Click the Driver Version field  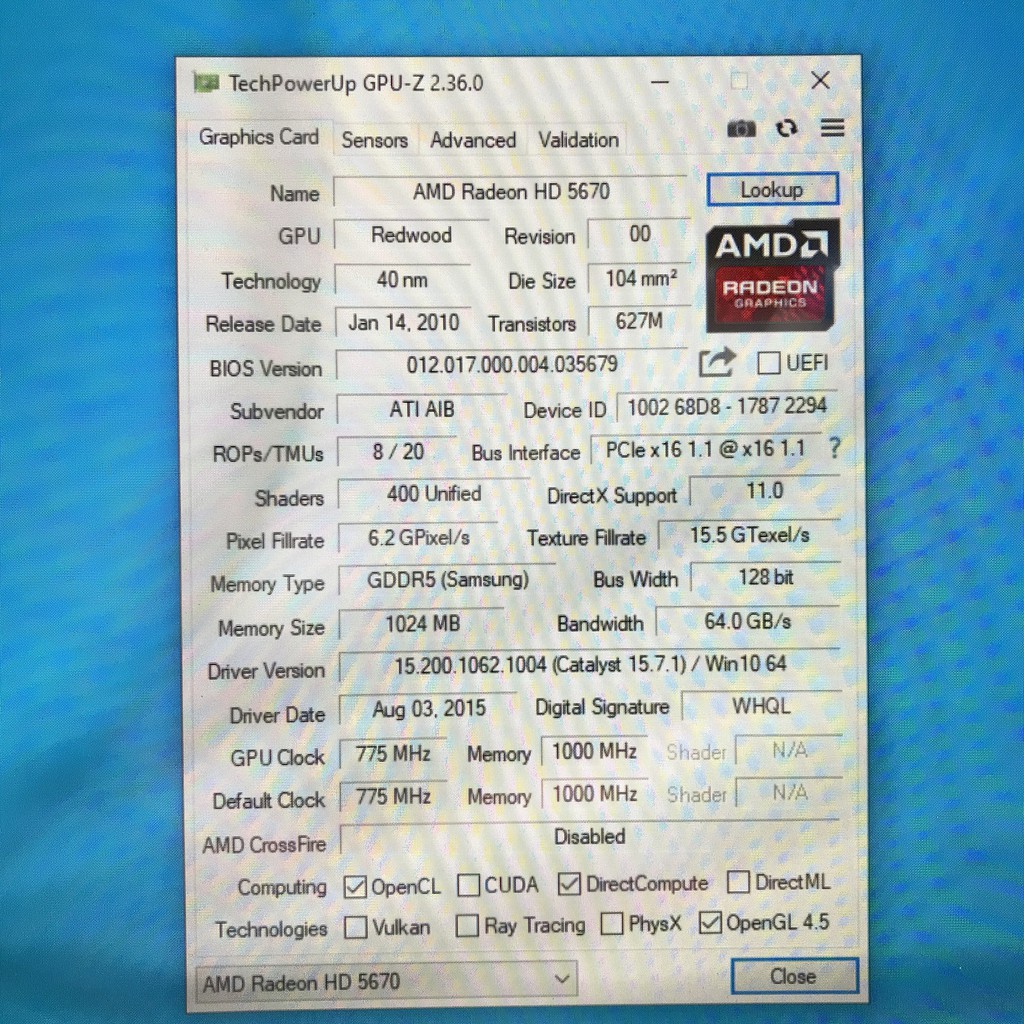[590, 665]
